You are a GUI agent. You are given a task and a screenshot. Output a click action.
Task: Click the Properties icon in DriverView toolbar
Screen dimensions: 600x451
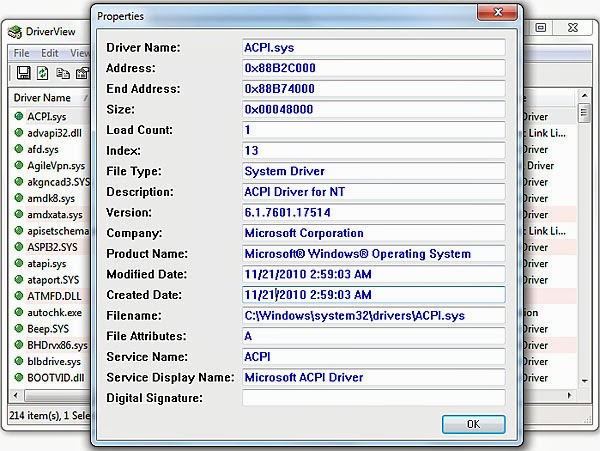pyautogui.click(x=82, y=73)
